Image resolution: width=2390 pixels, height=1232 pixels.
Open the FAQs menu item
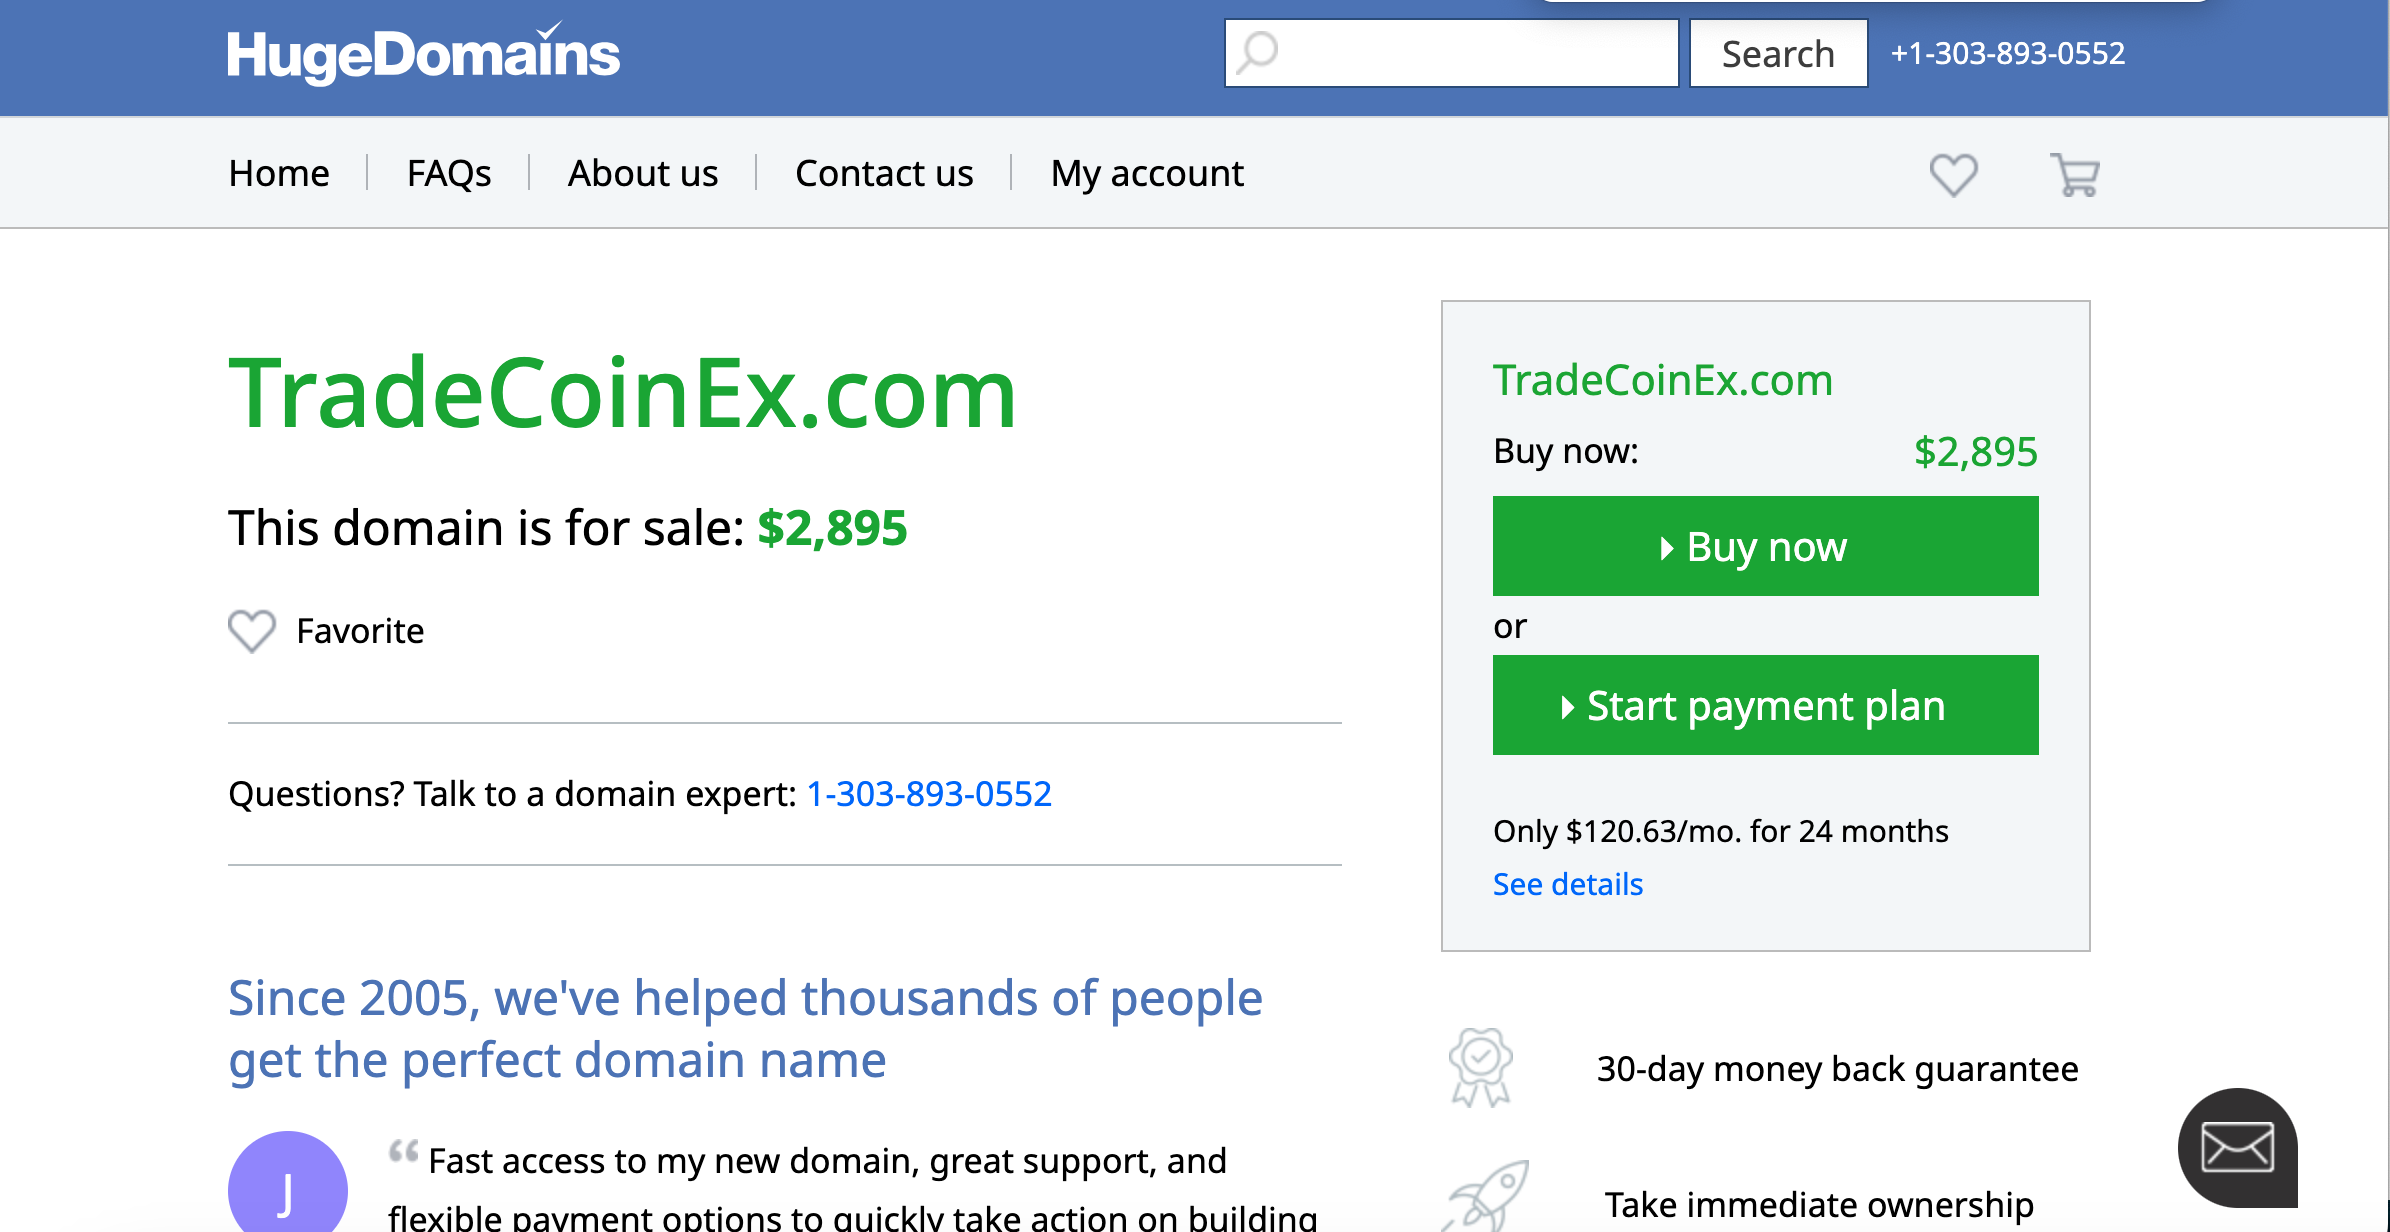click(449, 173)
